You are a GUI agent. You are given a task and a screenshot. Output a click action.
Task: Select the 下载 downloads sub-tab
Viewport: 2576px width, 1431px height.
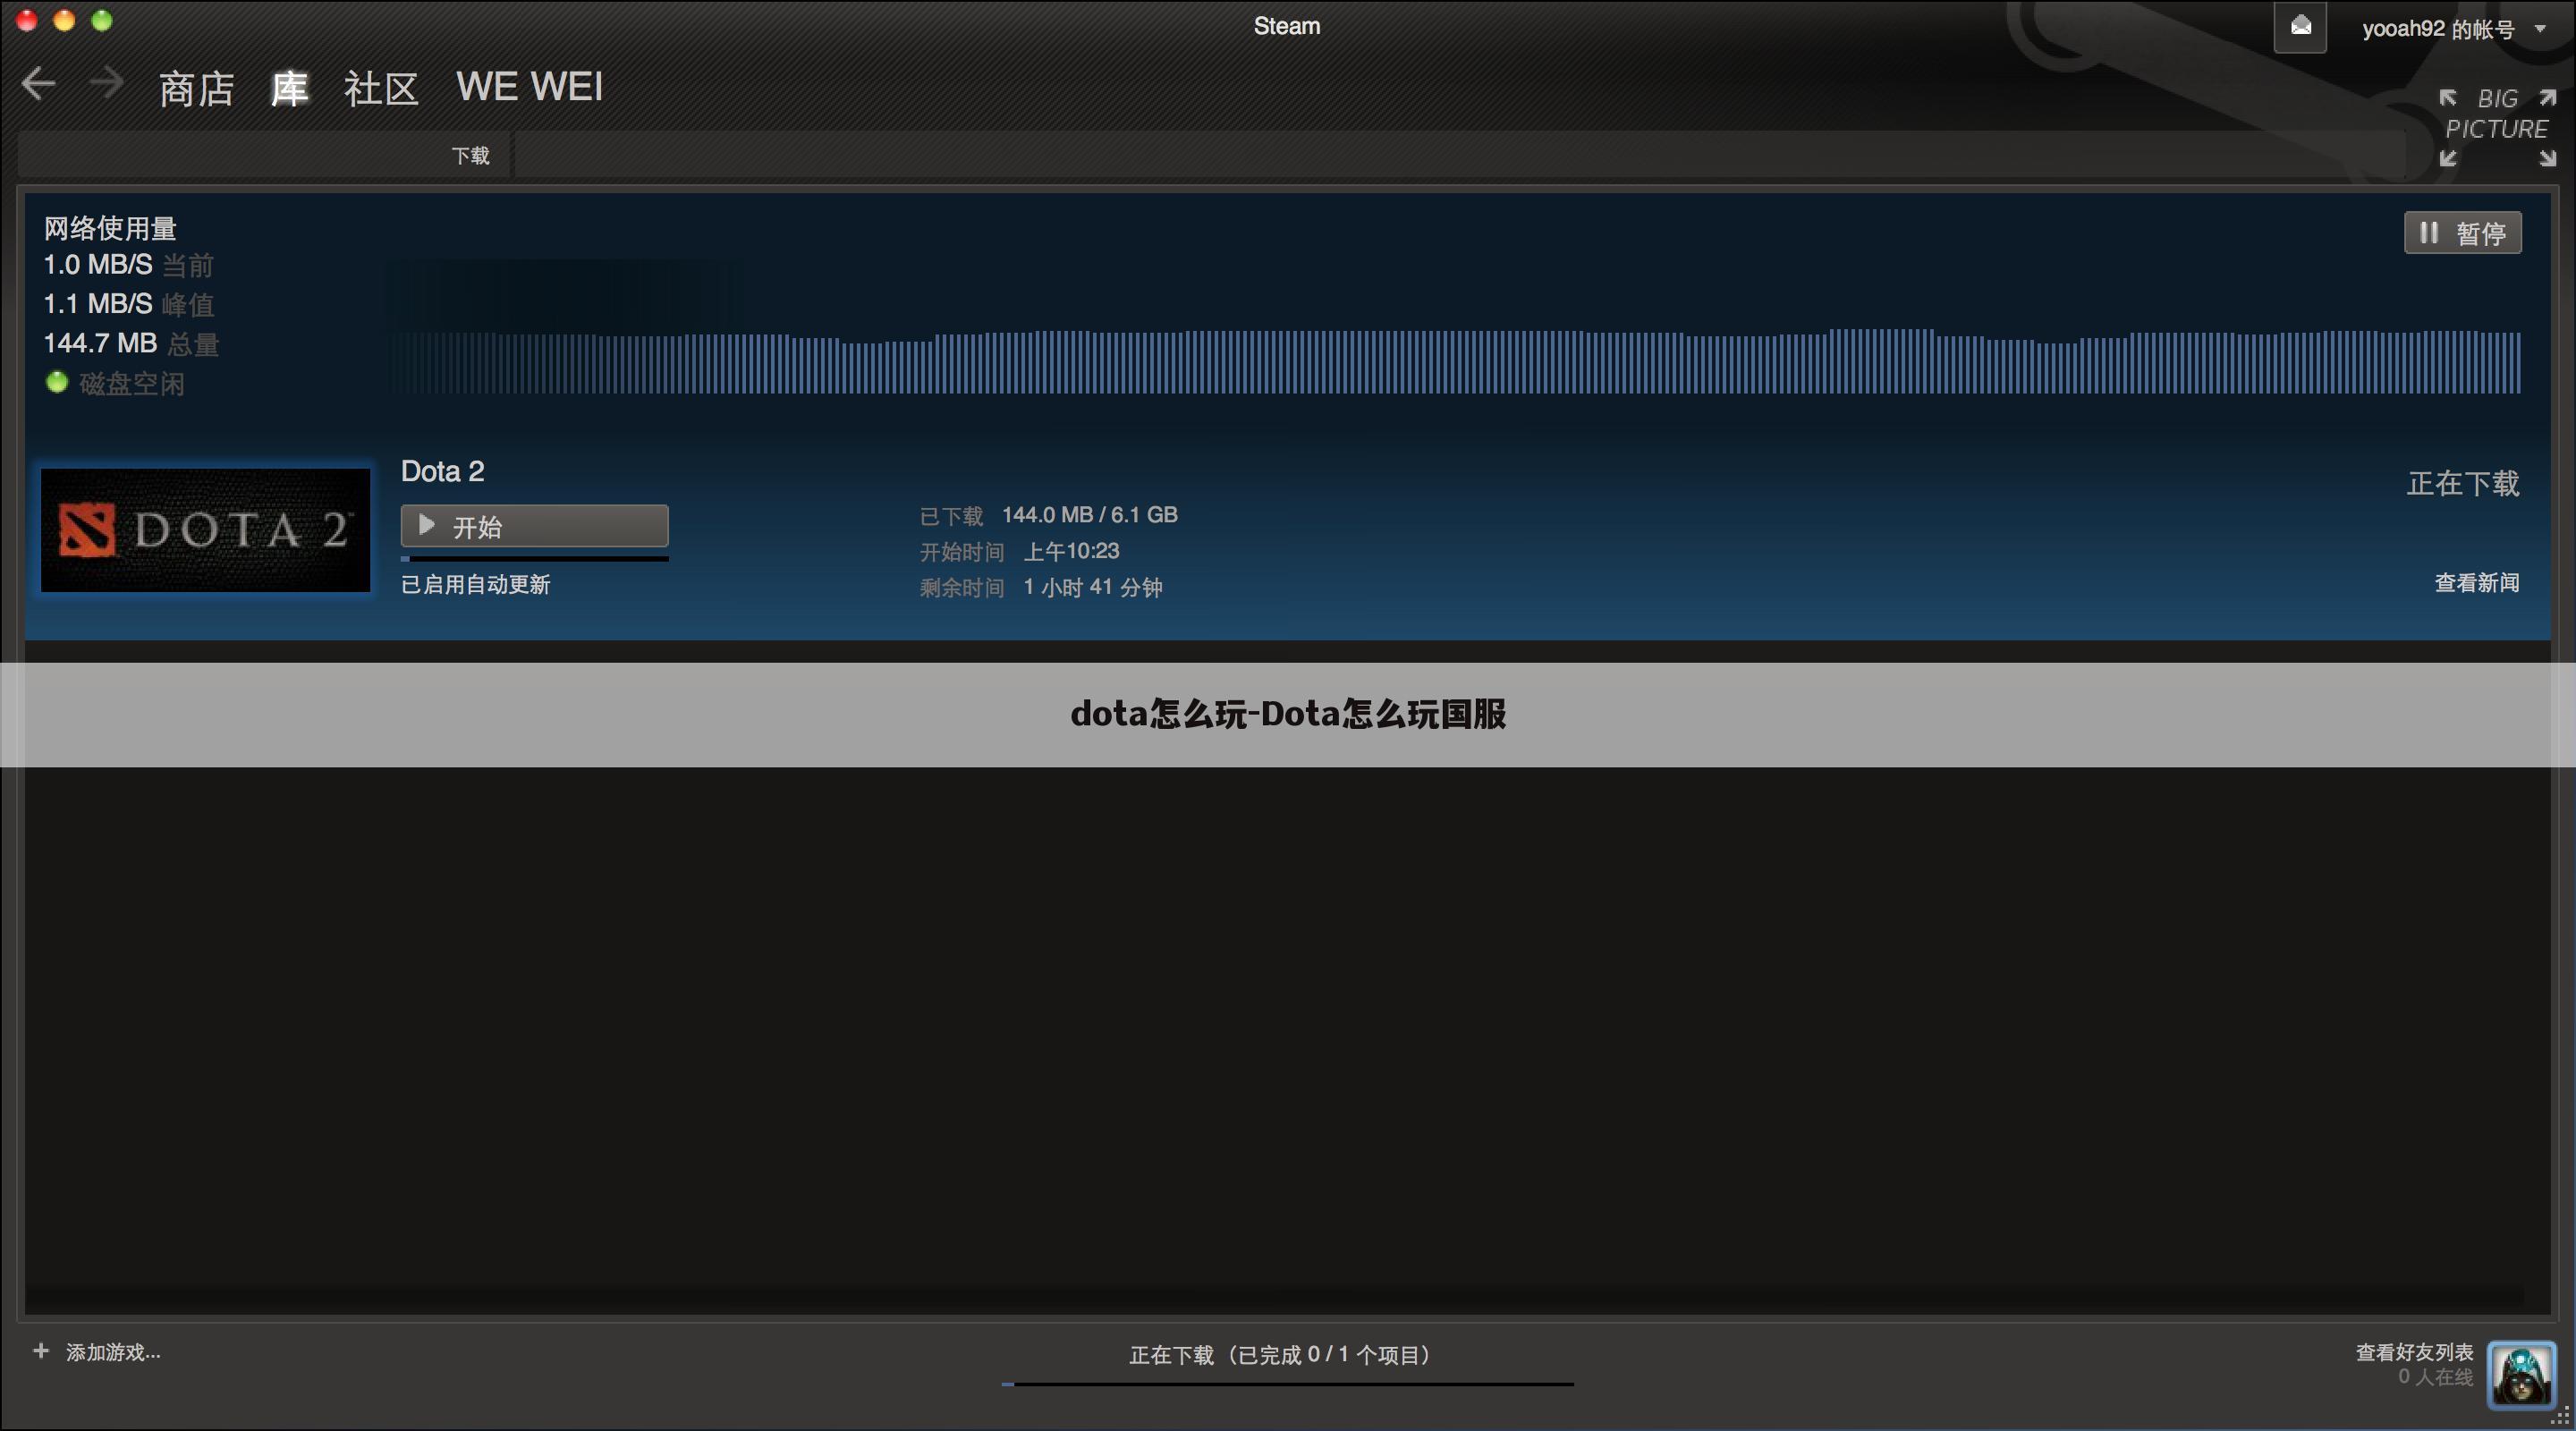[x=470, y=156]
